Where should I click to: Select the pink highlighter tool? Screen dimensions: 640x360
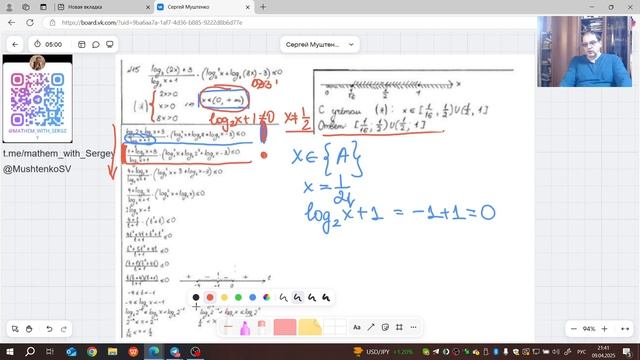click(245, 328)
